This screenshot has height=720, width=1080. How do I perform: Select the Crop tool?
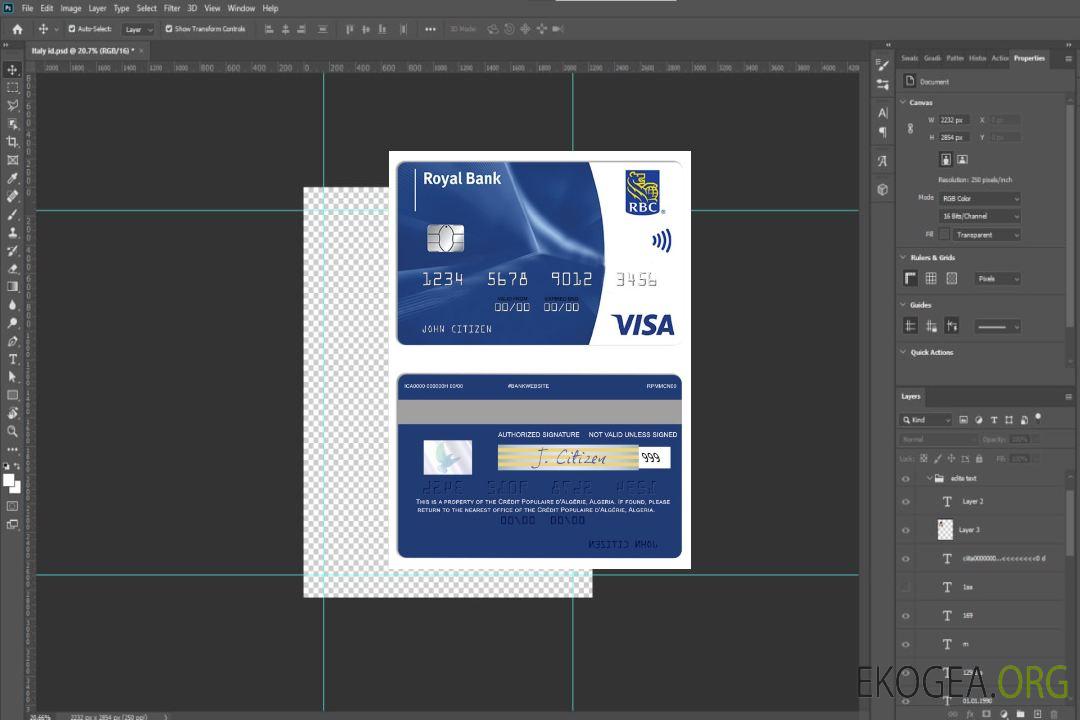12,142
